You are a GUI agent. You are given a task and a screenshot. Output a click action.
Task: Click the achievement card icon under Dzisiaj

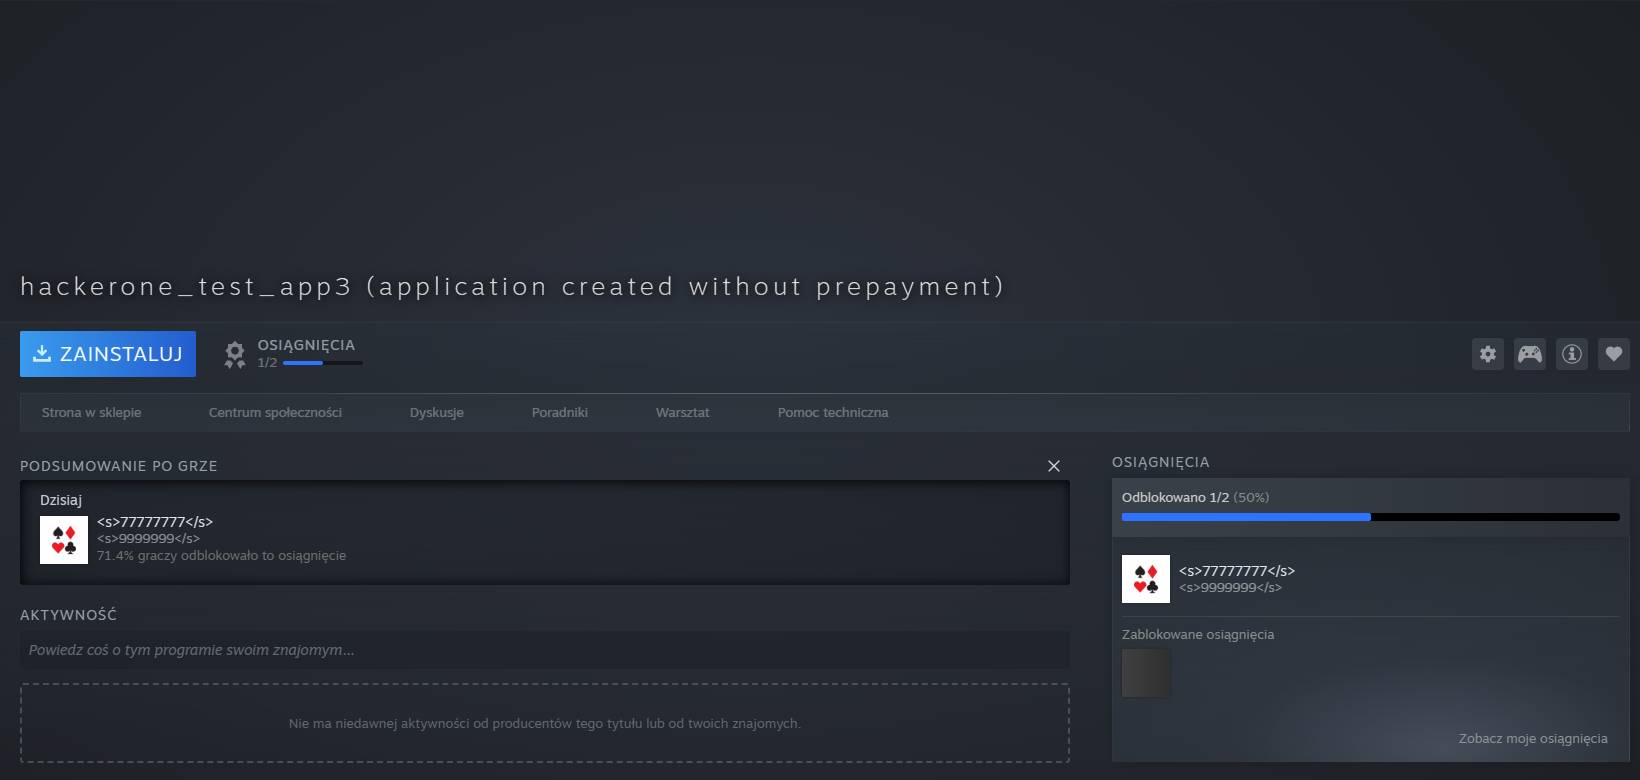coord(64,540)
